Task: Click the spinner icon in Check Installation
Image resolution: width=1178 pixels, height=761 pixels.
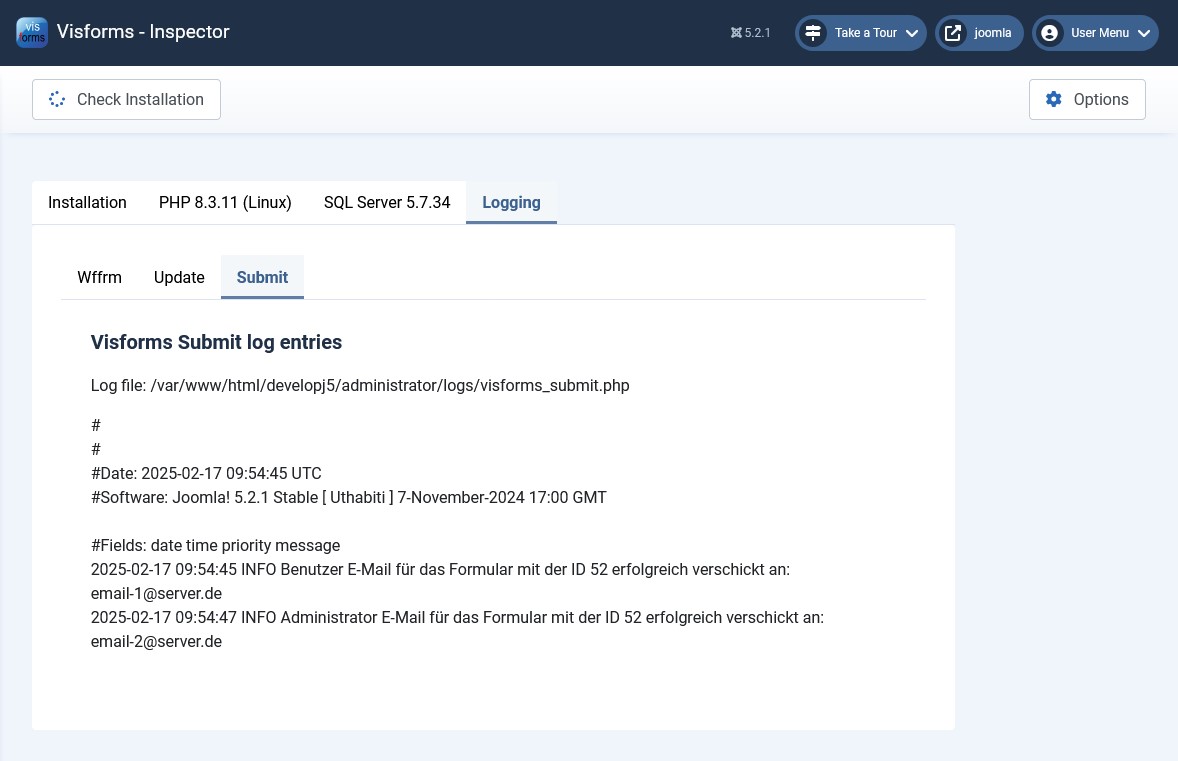Action: pos(57,99)
